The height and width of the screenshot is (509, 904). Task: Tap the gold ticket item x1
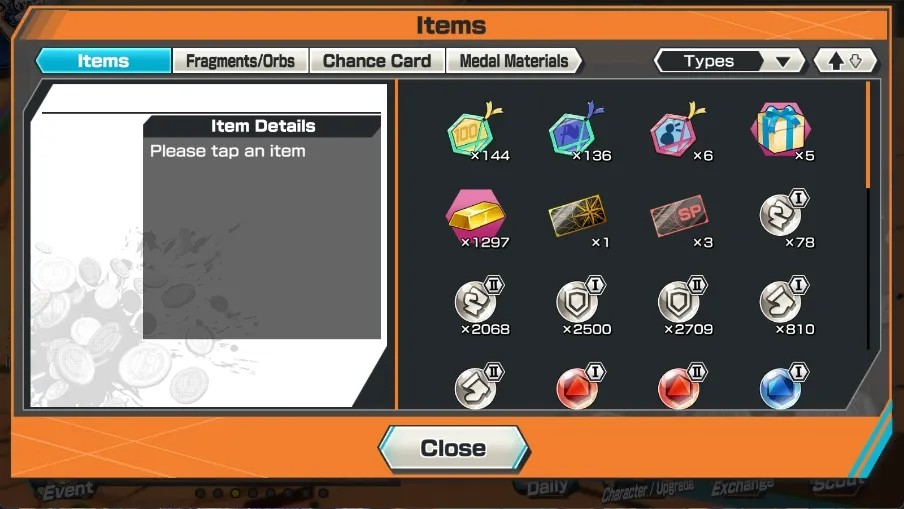[577, 219]
